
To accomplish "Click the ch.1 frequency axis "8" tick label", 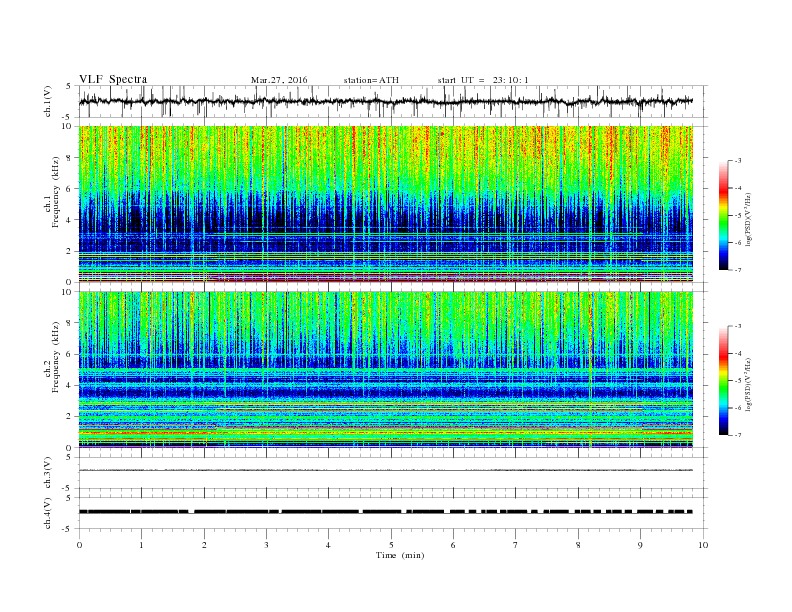I will click(69, 158).
